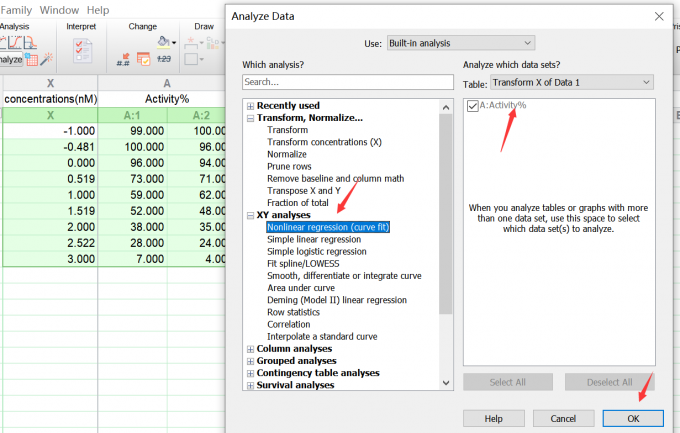Toggle the A:Activity% data set checkbox

pyautogui.click(x=473, y=105)
